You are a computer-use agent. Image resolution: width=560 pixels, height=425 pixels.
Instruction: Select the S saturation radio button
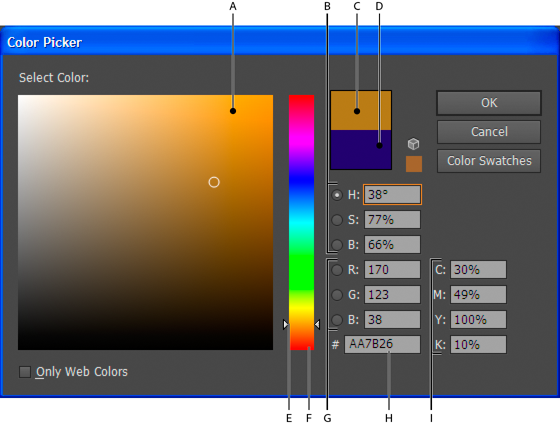pos(337,220)
